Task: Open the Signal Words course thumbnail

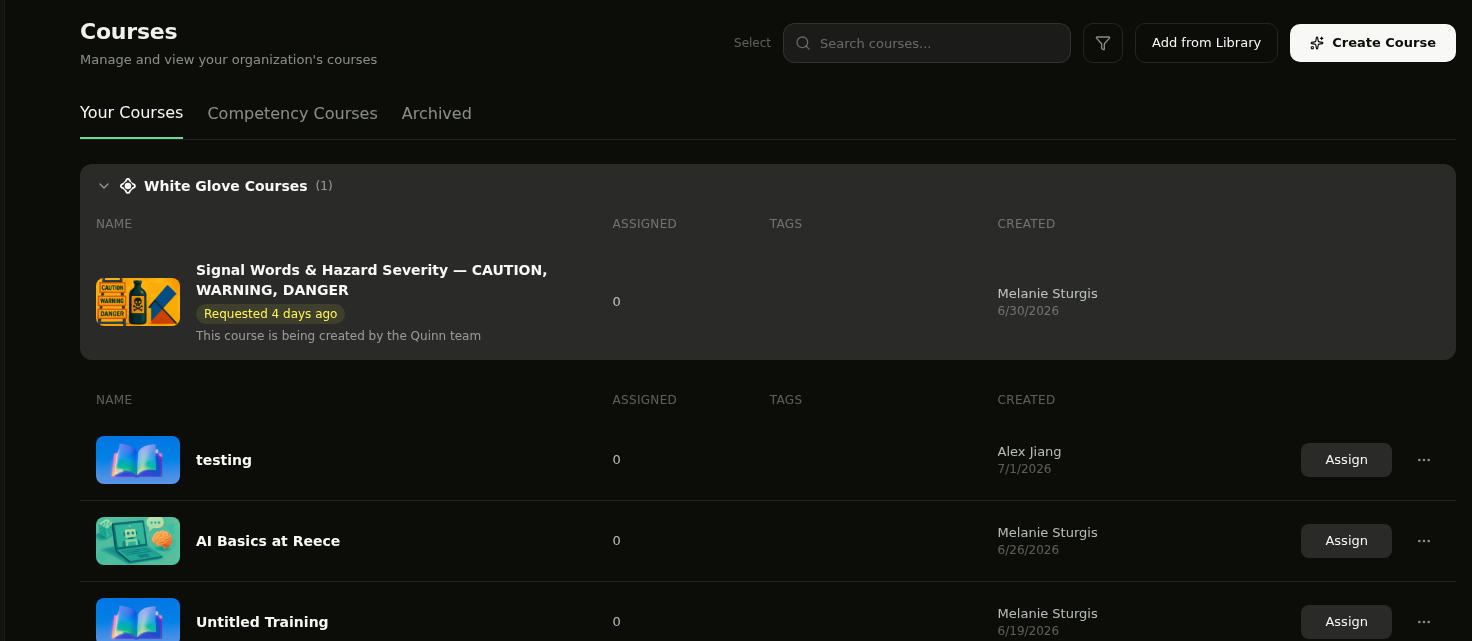Action: [x=138, y=302]
